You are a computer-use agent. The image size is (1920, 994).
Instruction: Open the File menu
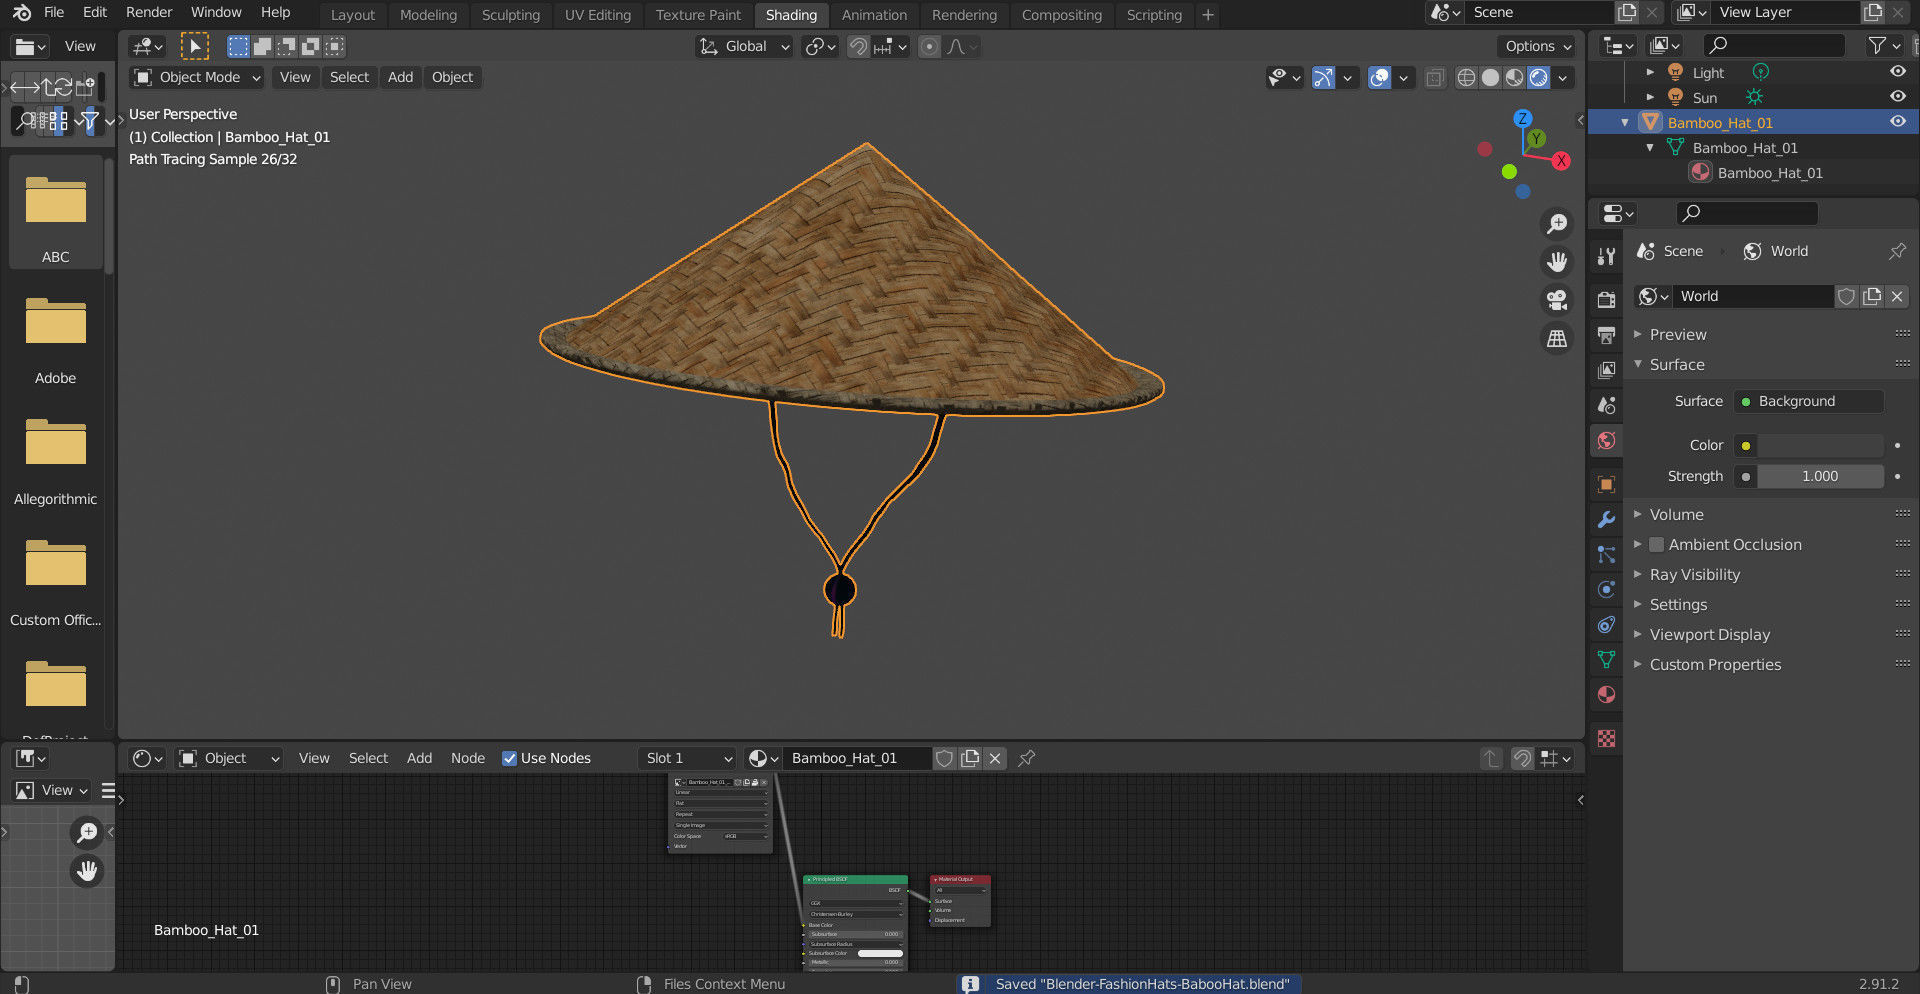click(54, 13)
